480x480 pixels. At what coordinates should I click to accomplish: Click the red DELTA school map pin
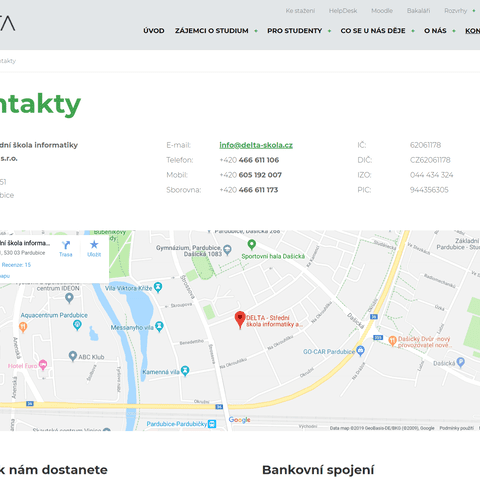[240, 319]
